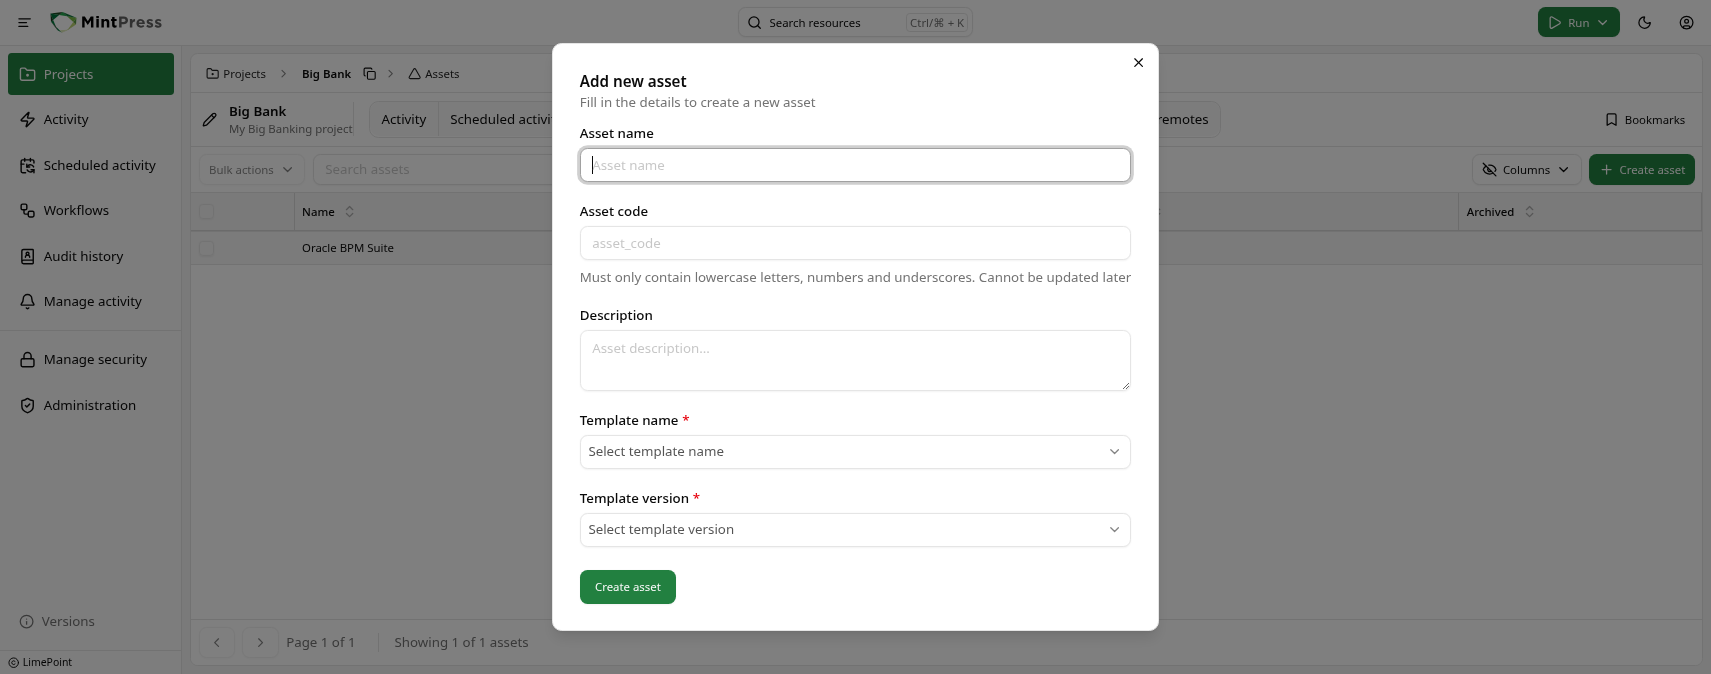Click the search magnifier in Search resources
Viewport: 1711px width, 674px height.
coord(755,22)
